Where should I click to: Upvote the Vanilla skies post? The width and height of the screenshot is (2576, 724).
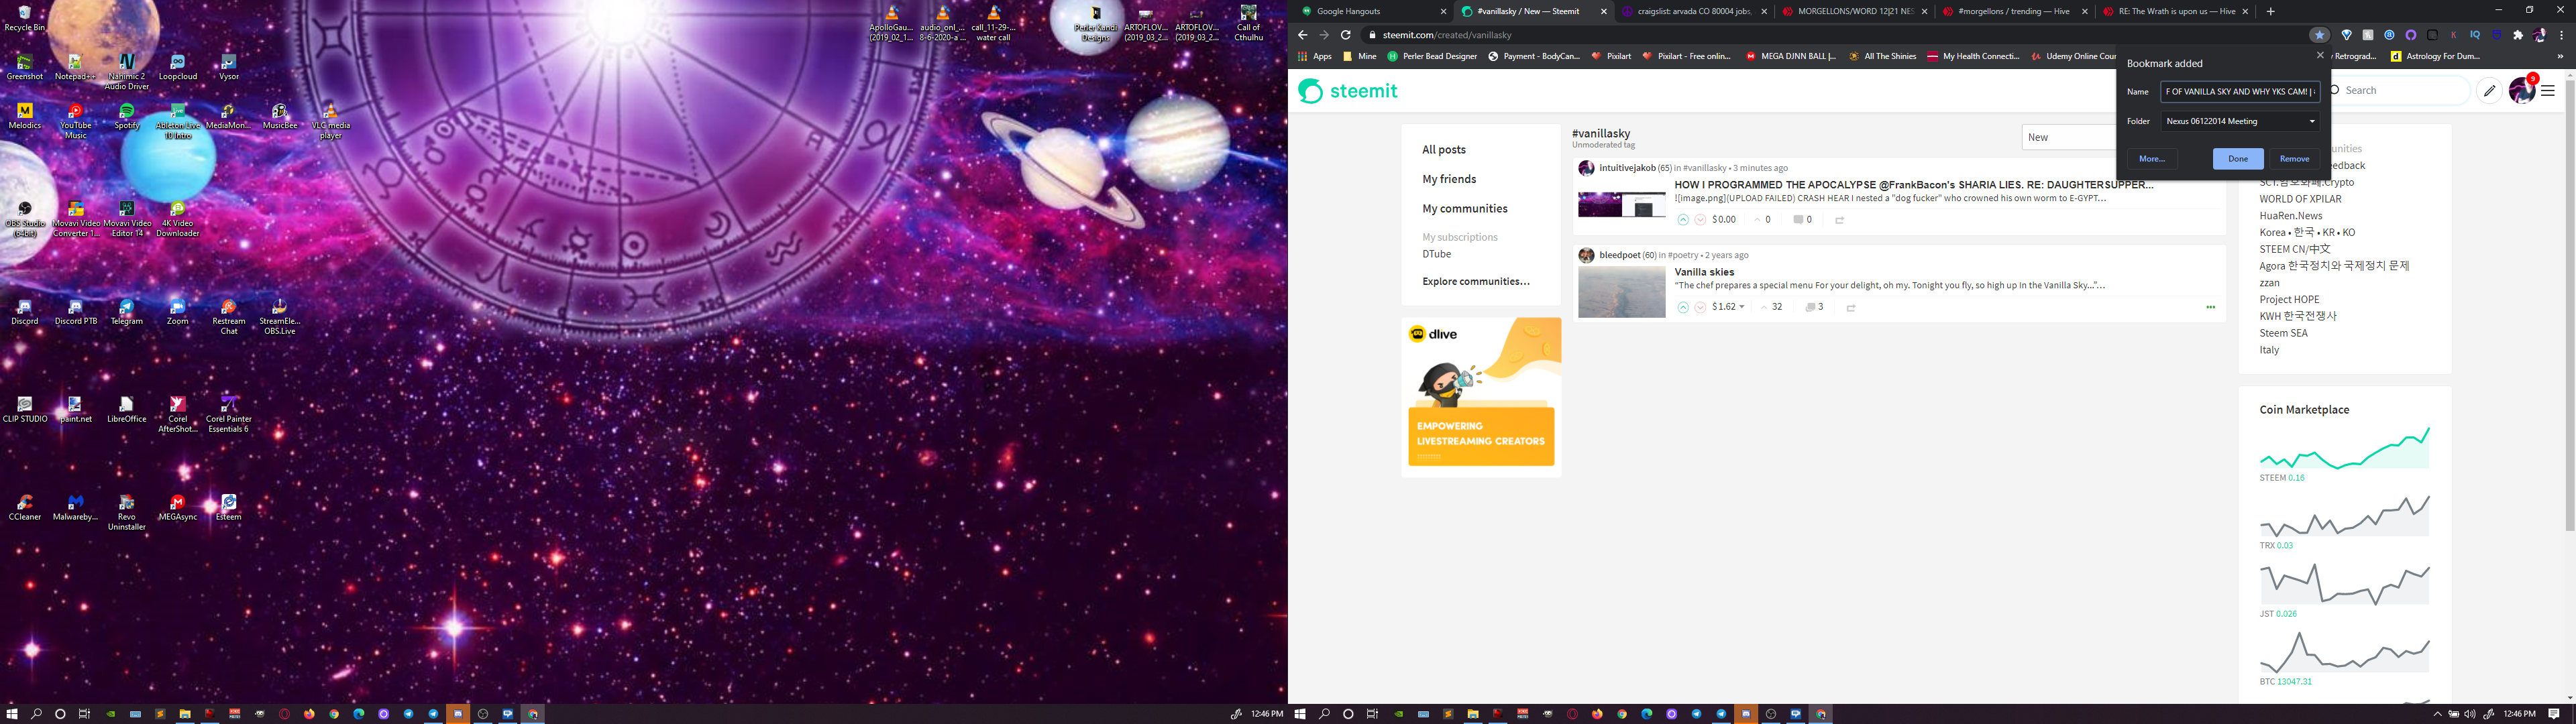point(1683,307)
